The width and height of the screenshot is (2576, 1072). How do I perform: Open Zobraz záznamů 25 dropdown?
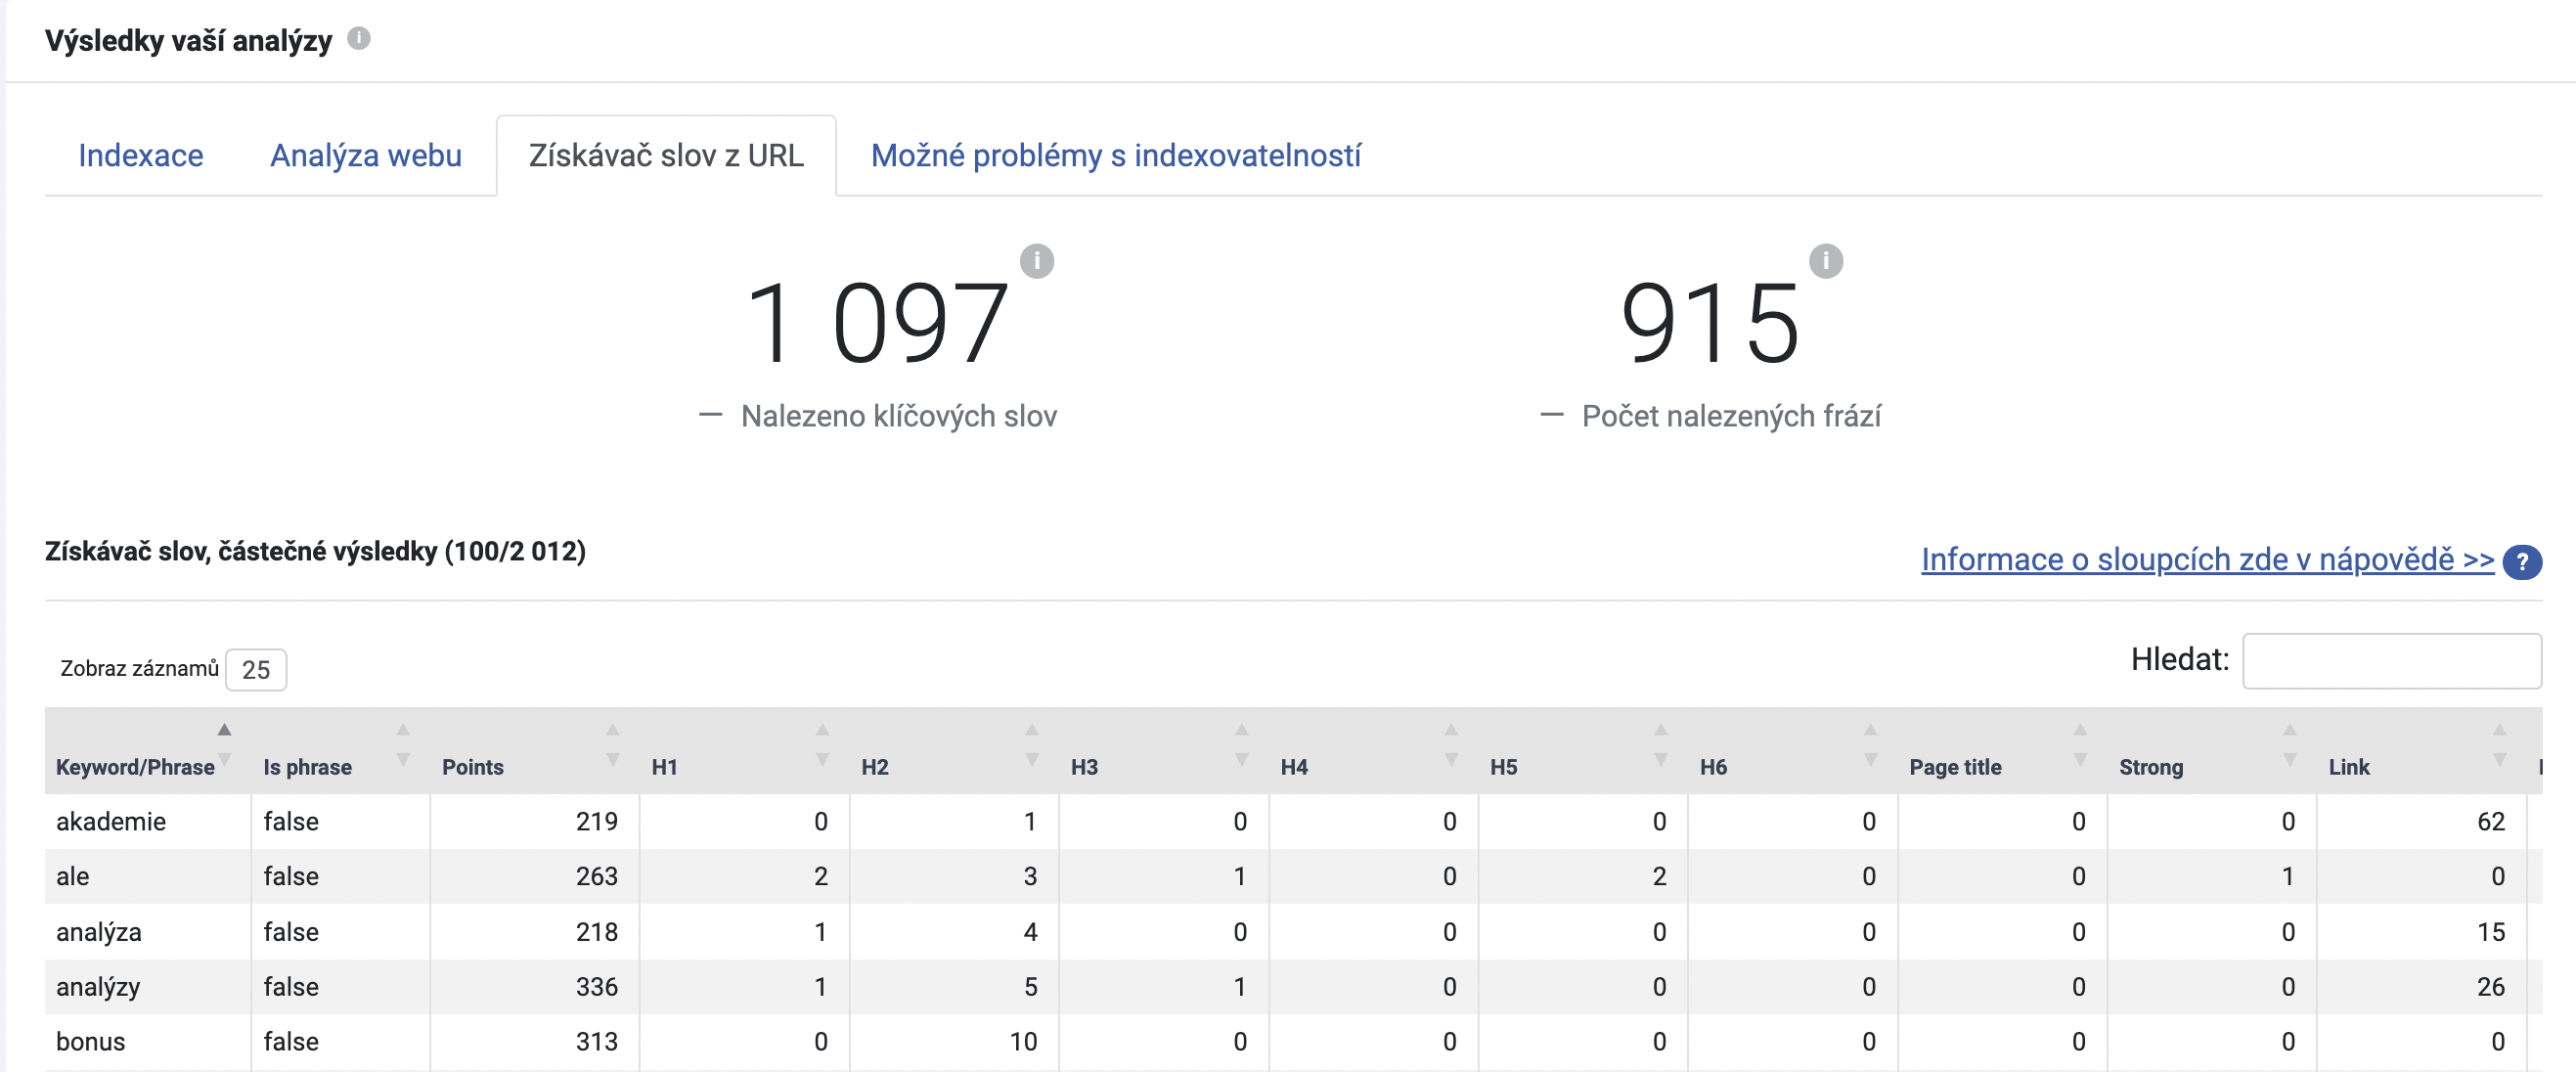coord(256,670)
